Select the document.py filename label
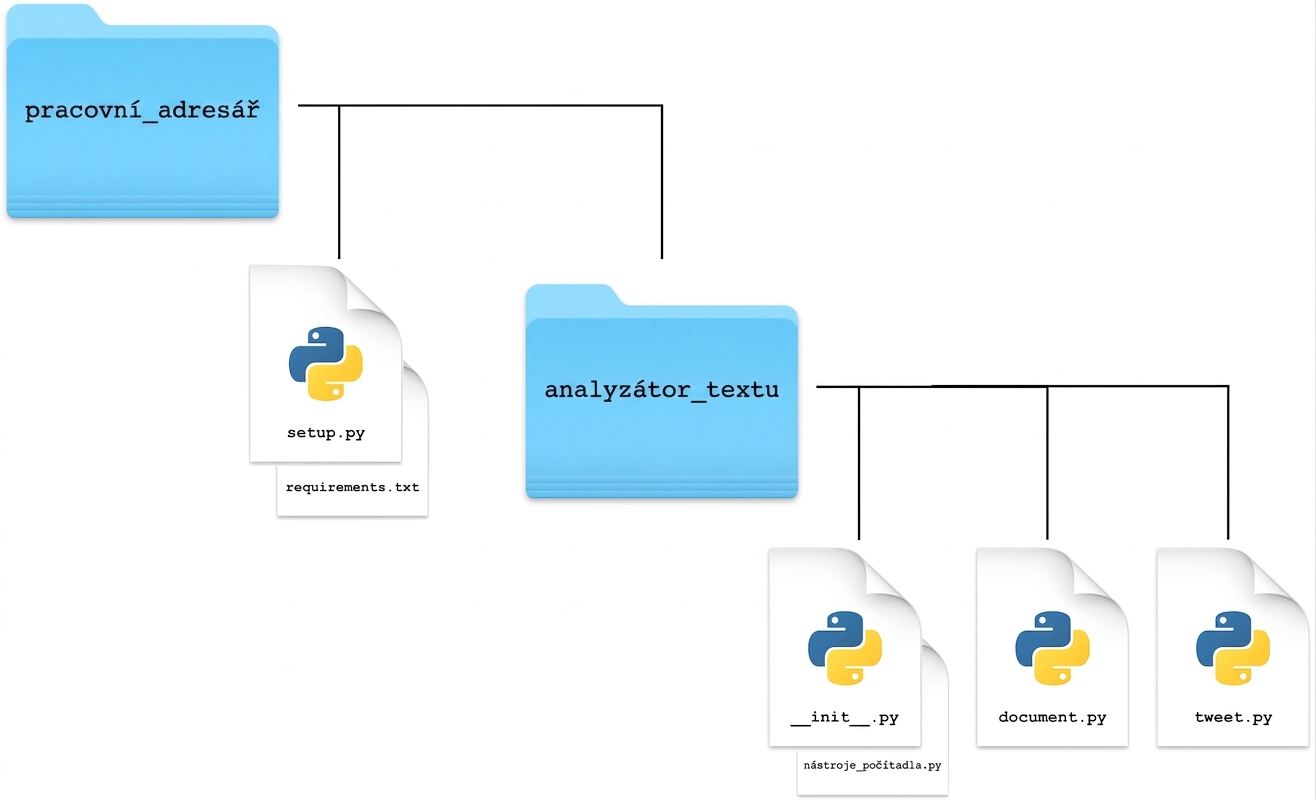Viewport: 1316px width, 800px height. pos(1053,717)
